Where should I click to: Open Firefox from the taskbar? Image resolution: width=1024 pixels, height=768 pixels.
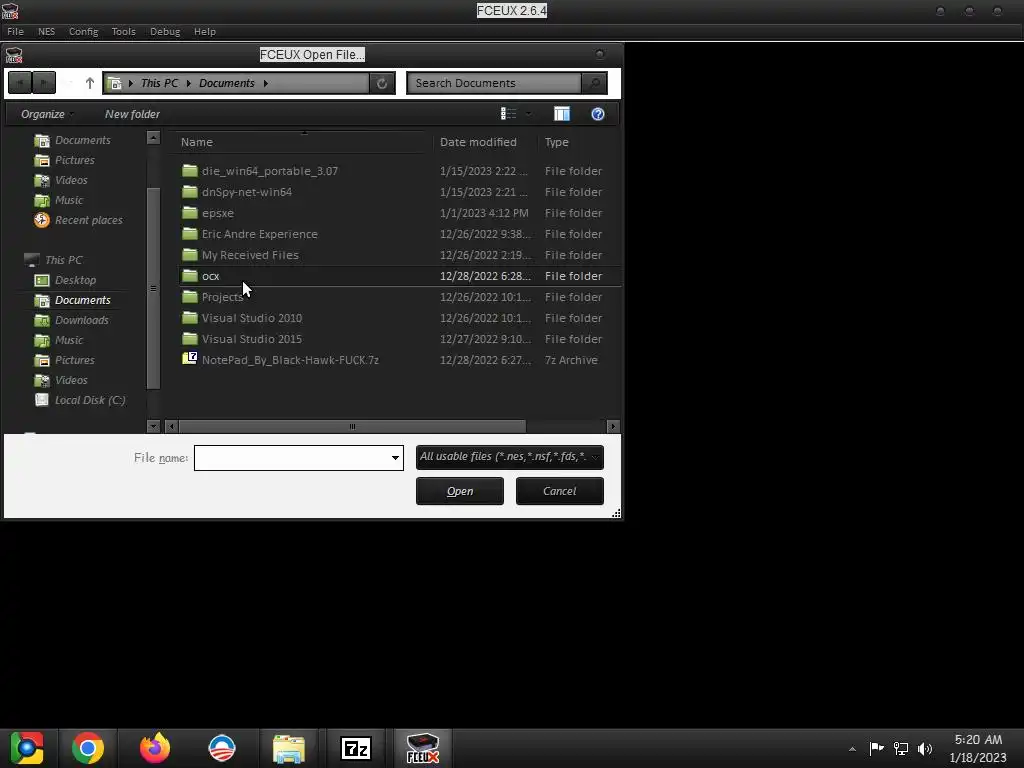click(x=155, y=748)
